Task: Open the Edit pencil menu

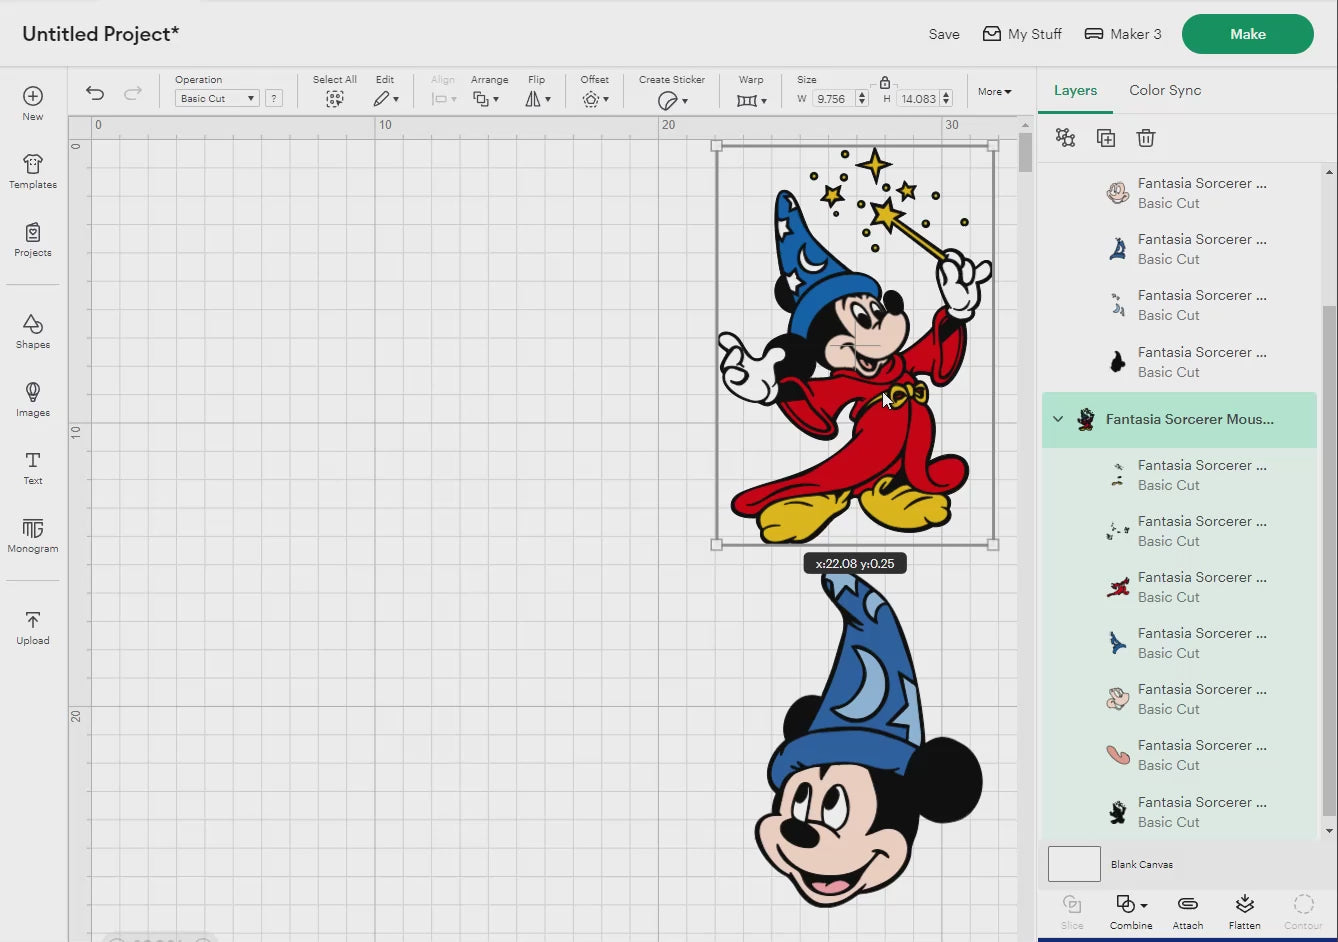Action: 385,99
